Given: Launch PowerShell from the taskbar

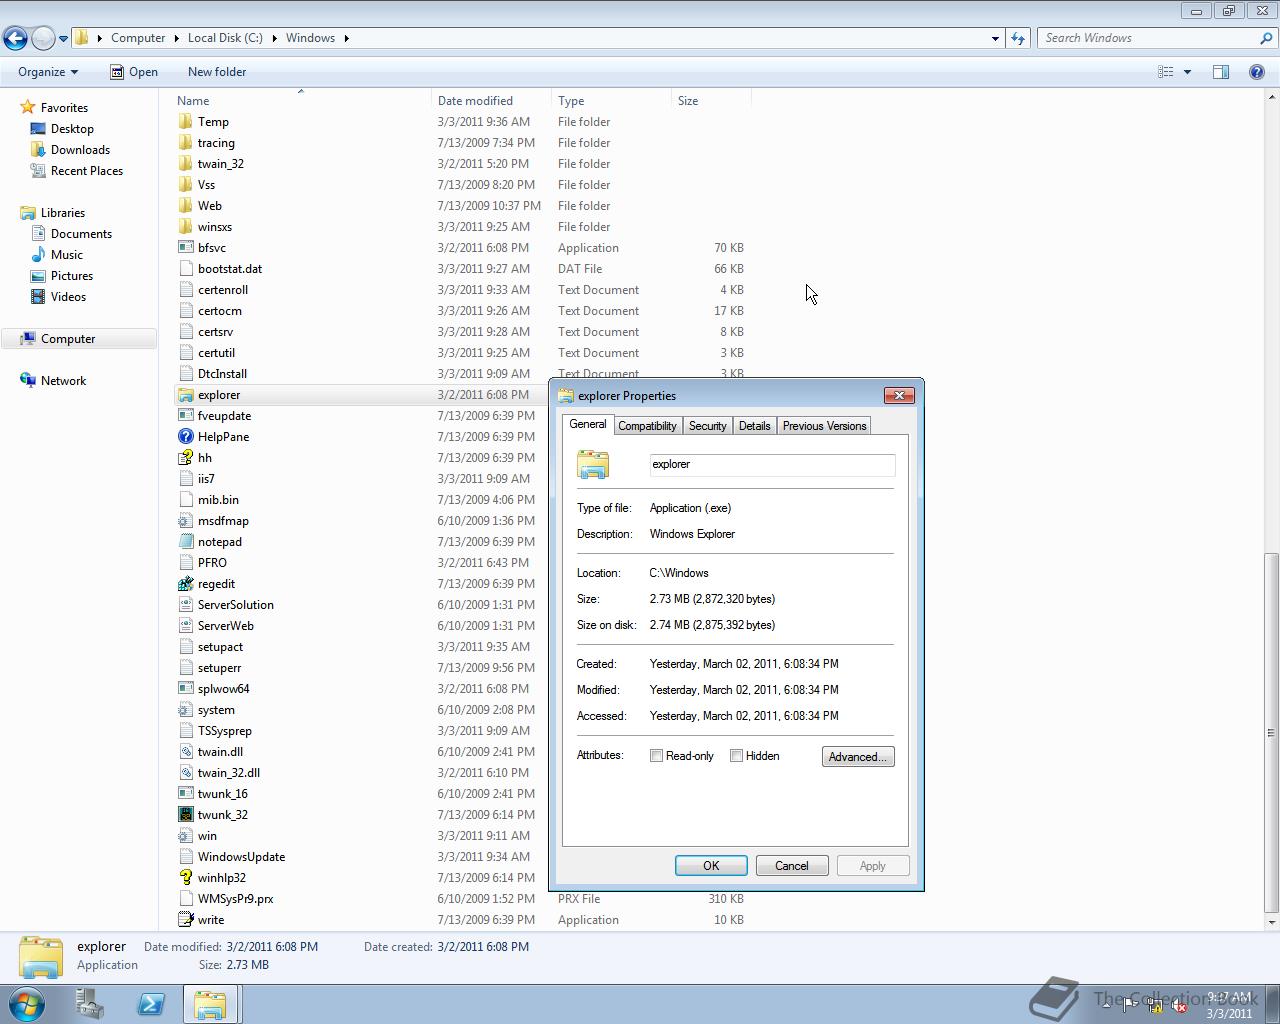Looking at the screenshot, I should (151, 1004).
